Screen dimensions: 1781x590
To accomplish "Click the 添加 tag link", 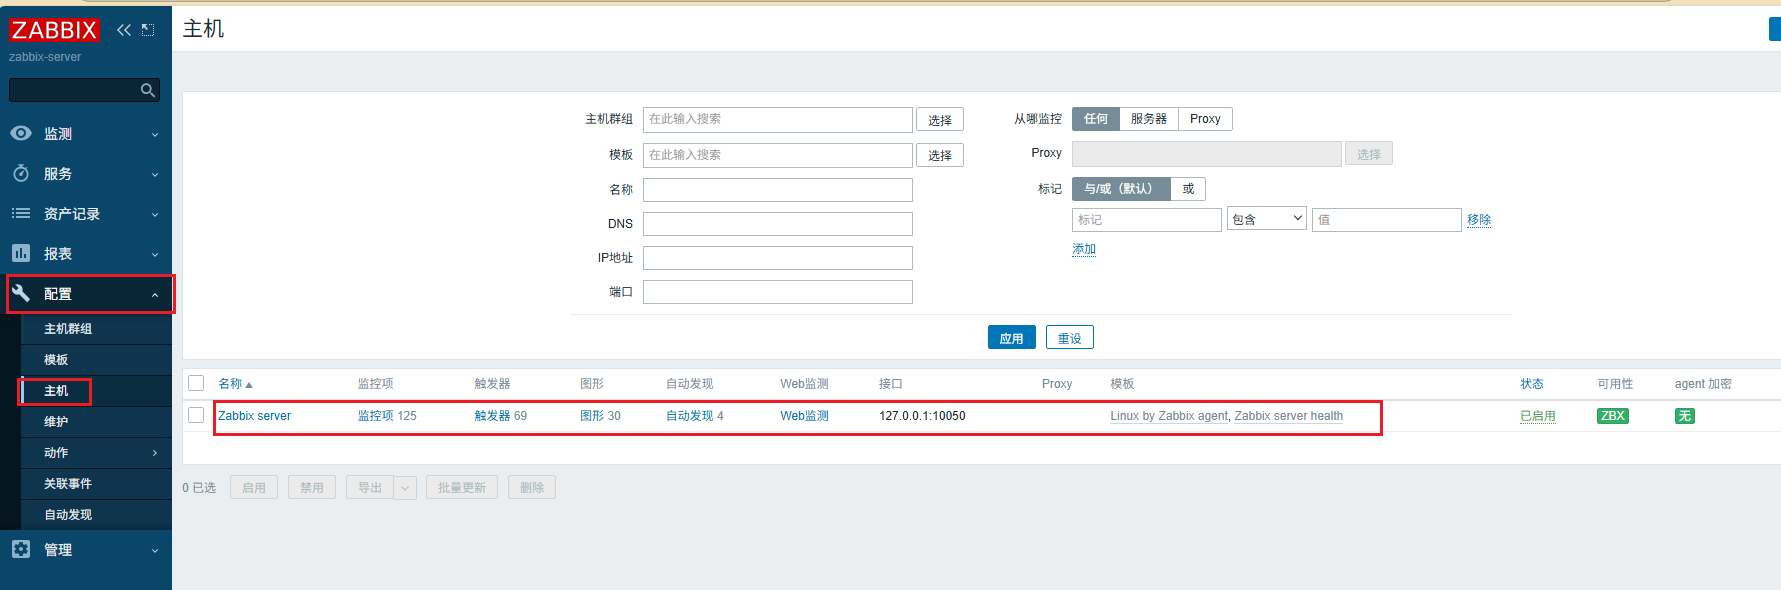I will [1084, 249].
